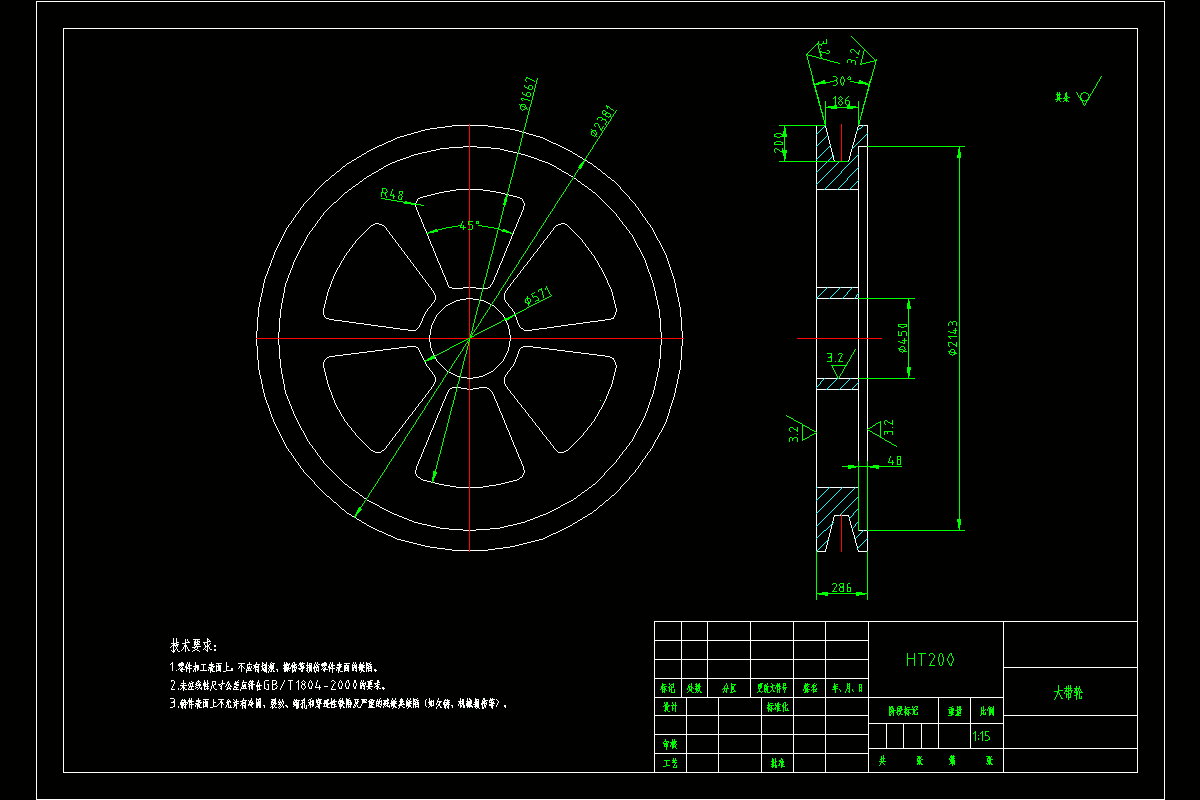The width and height of the screenshot is (1200, 800).
Task: Click the R48 radius label
Action: (392, 194)
